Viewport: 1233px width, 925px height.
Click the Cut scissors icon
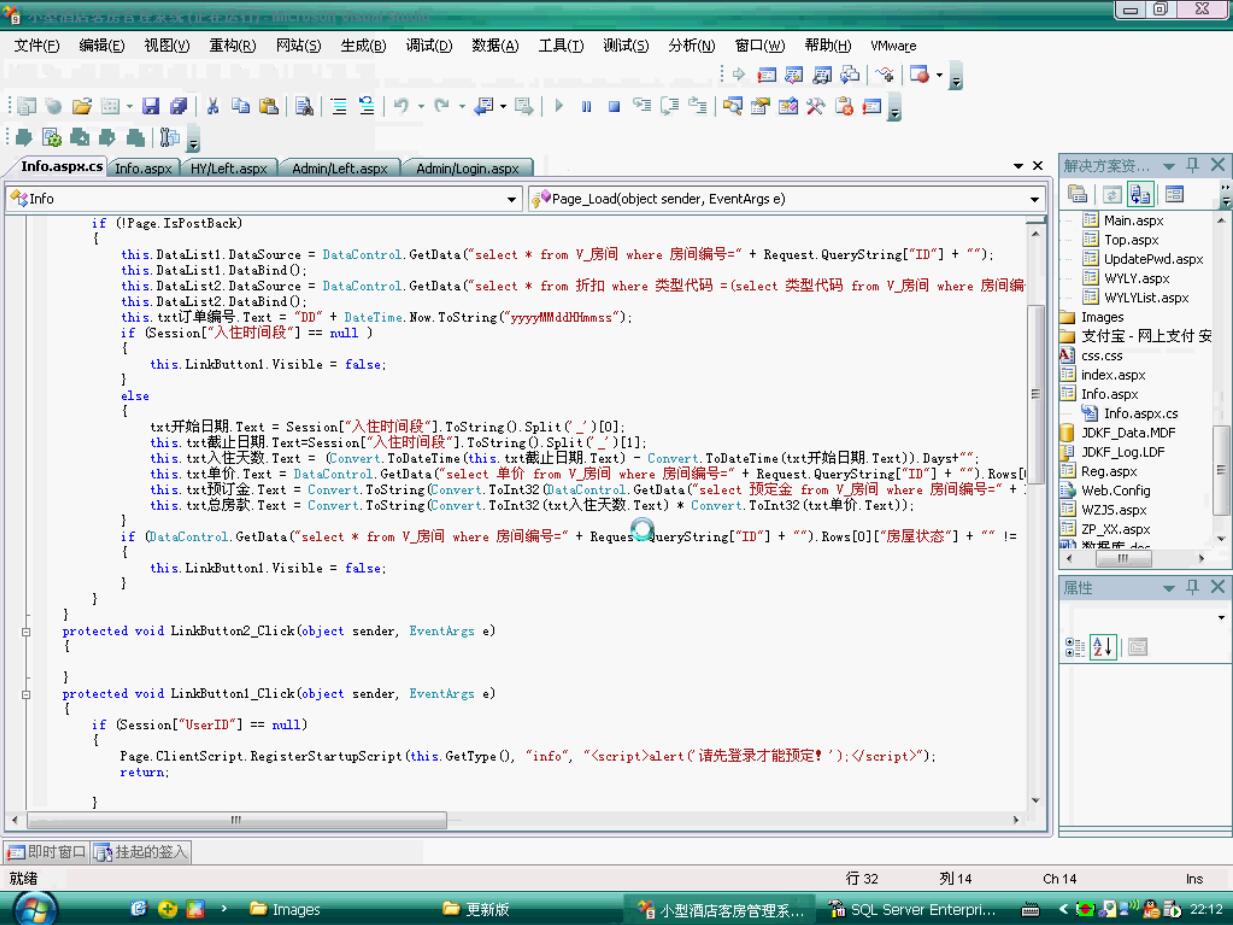pos(213,106)
